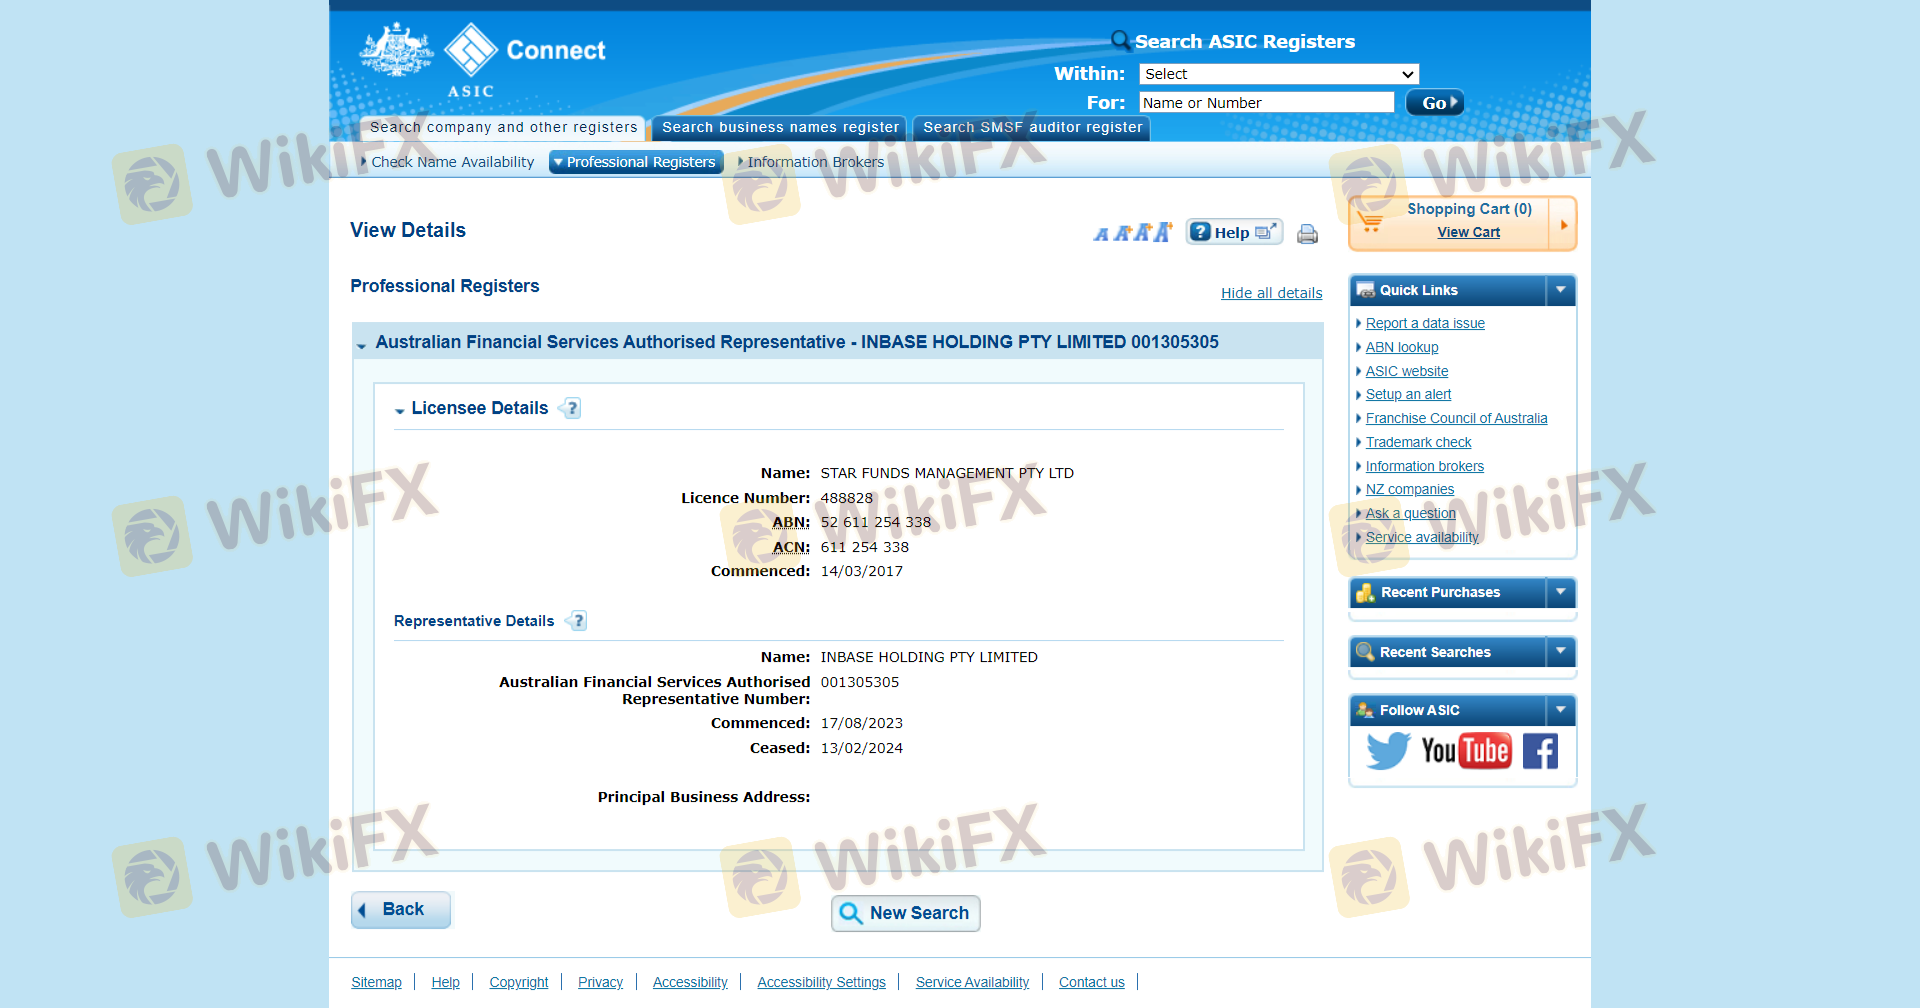Toggle the Follow ASIC panel arrow
Image resolution: width=1920 pixels, height=1008 pixels.
click(1560, 710)
